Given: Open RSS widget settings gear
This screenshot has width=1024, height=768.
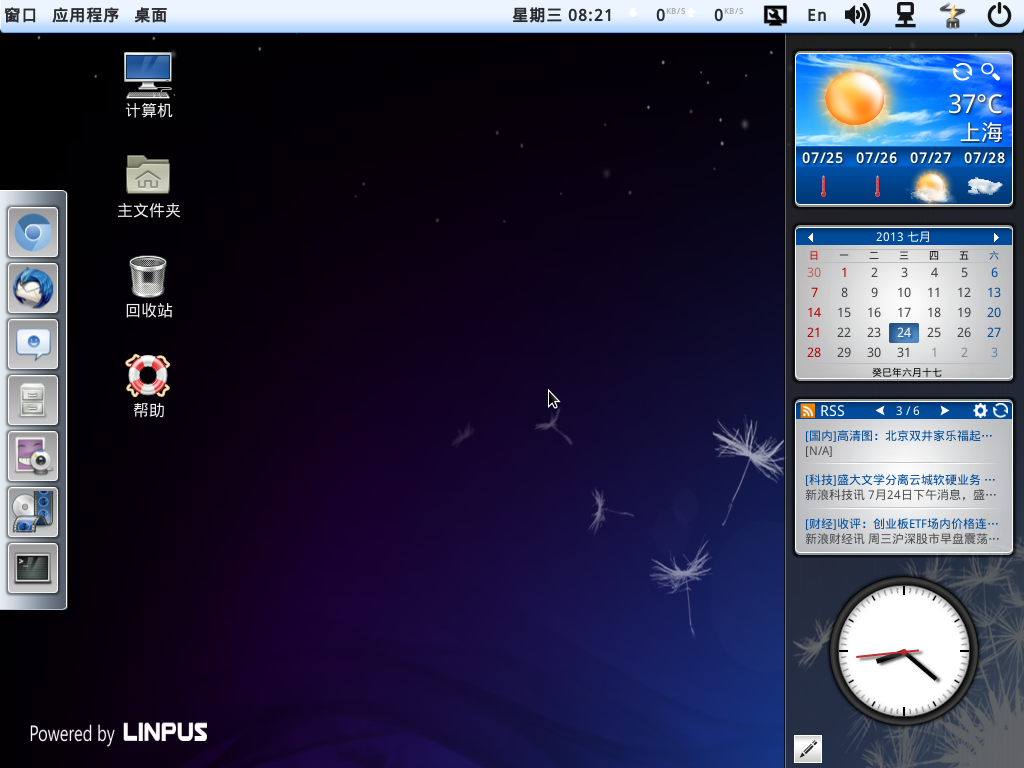Looking at the screenshot, I should point(980,410).
